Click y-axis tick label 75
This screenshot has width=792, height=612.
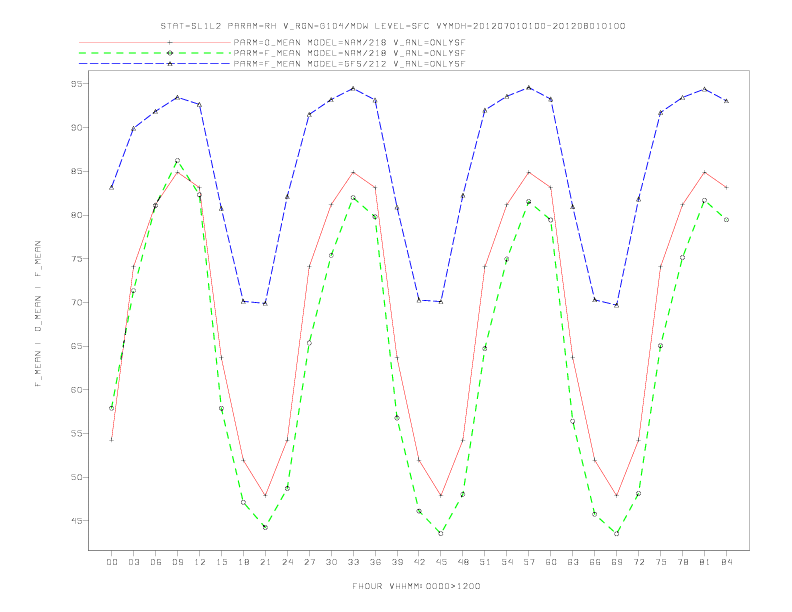pyautogui.click(x=77, y=259)
